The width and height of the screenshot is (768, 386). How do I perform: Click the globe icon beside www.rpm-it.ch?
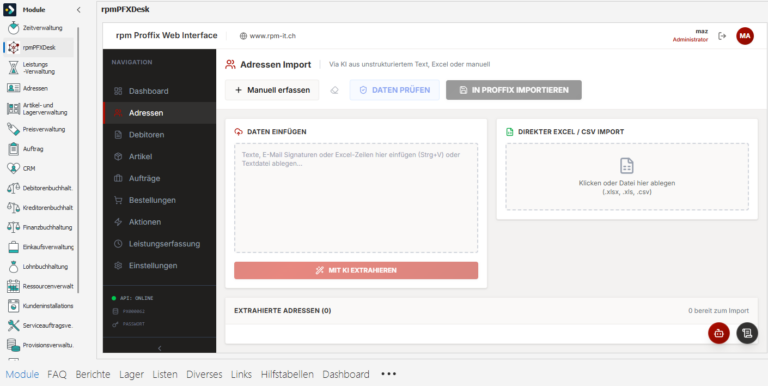point(243,36)
